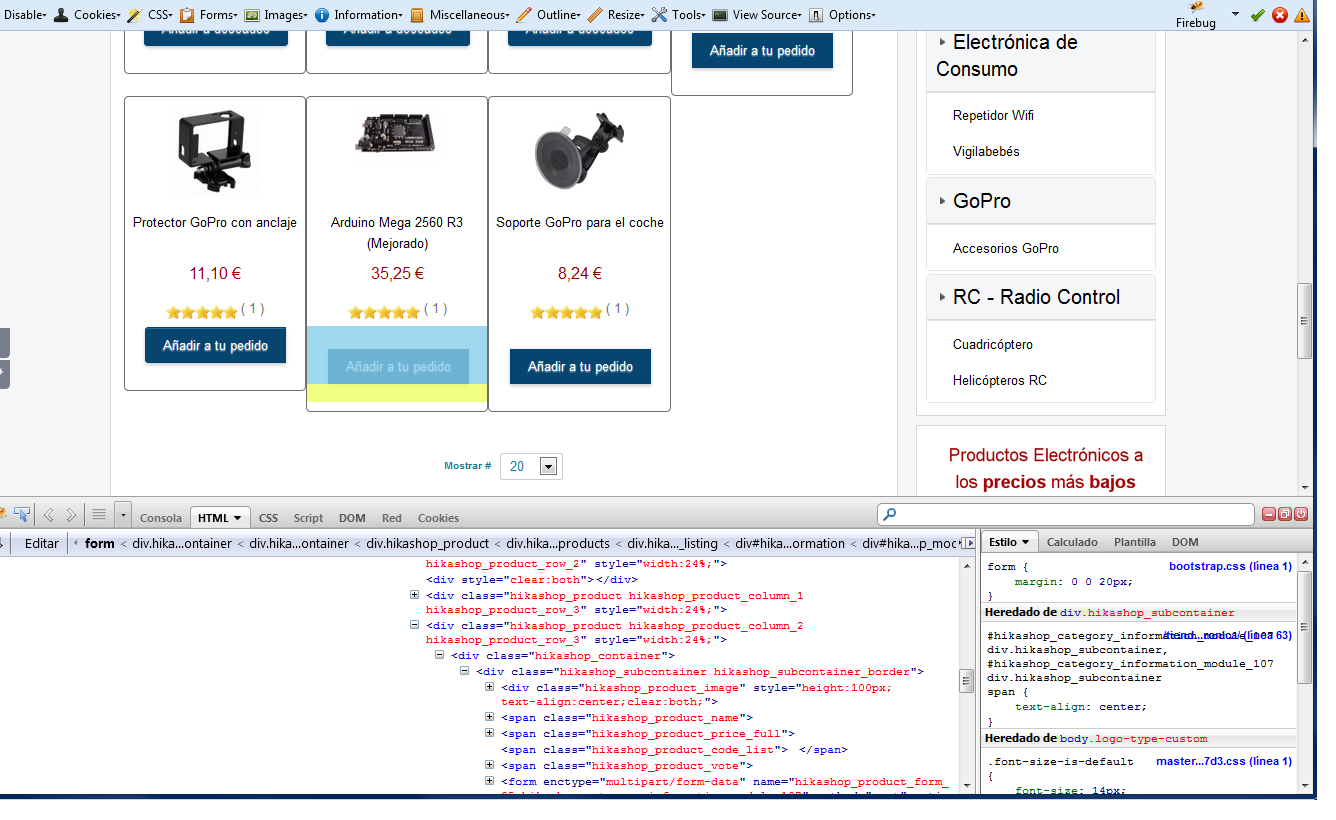This screenshot has height=820, width=1336.
Task: Select the HTML panel tab
Action: pos(220,517)
